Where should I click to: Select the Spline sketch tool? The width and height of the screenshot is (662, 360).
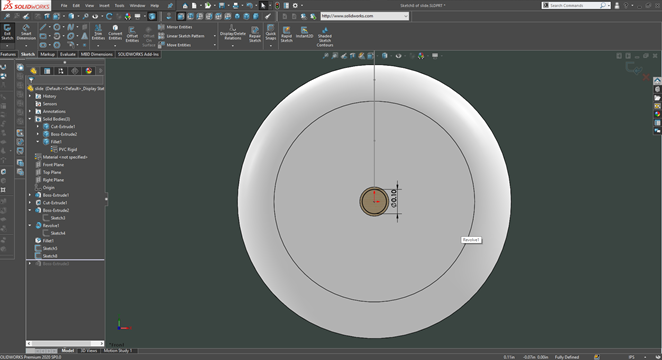[x=71, y=27]
